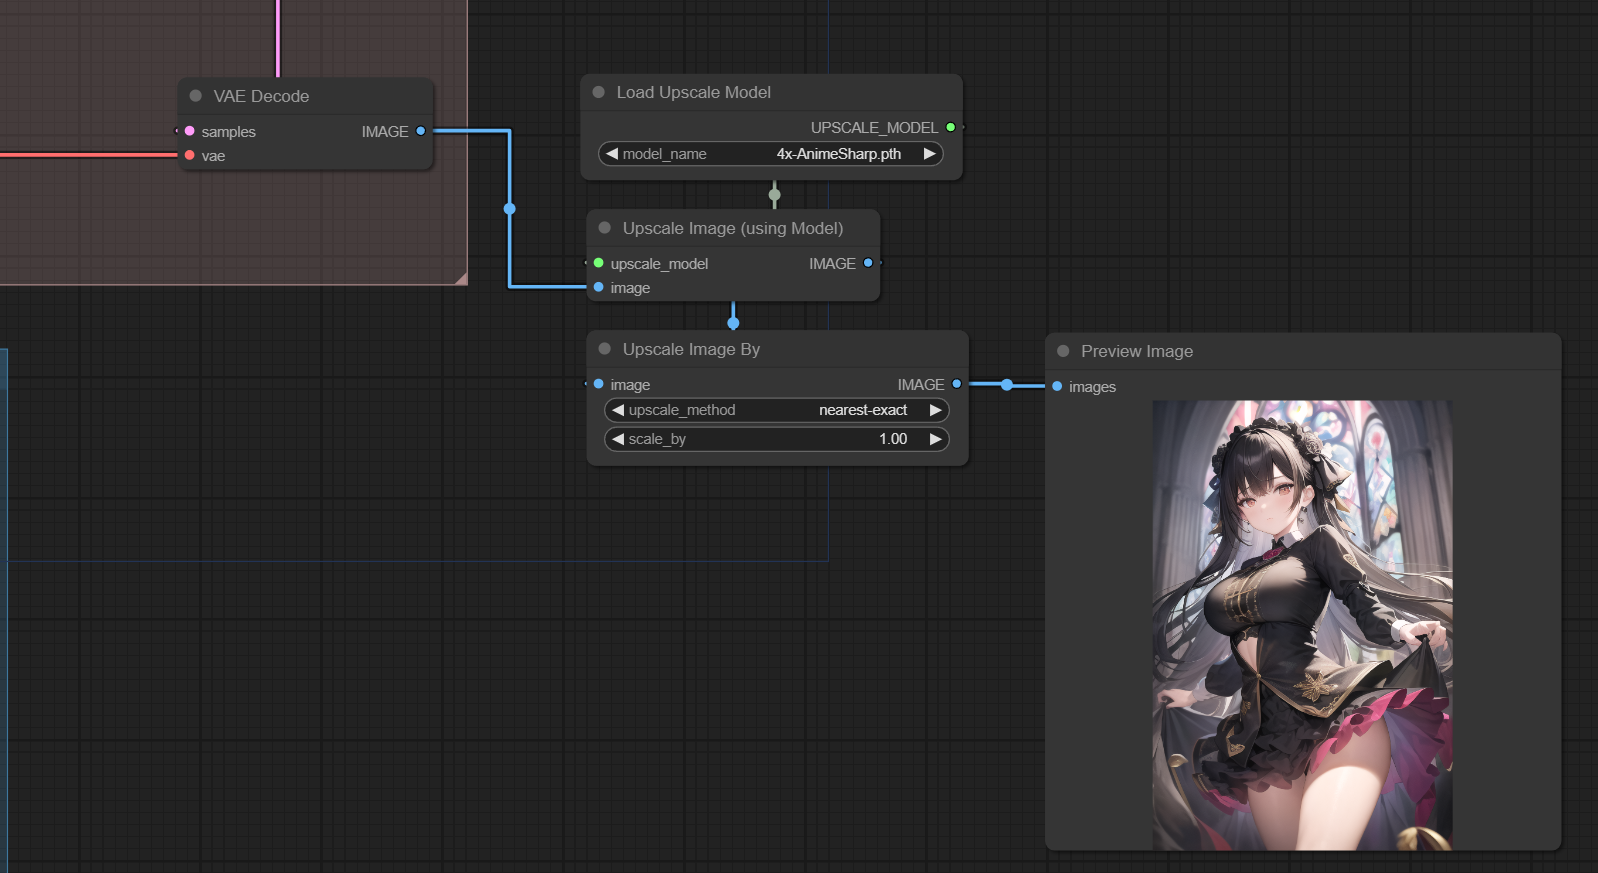Screen dimensions: 1598x873
Task: Click IMAGE output socket on Upscale Image (using Model)
Action: click(868, 263)
